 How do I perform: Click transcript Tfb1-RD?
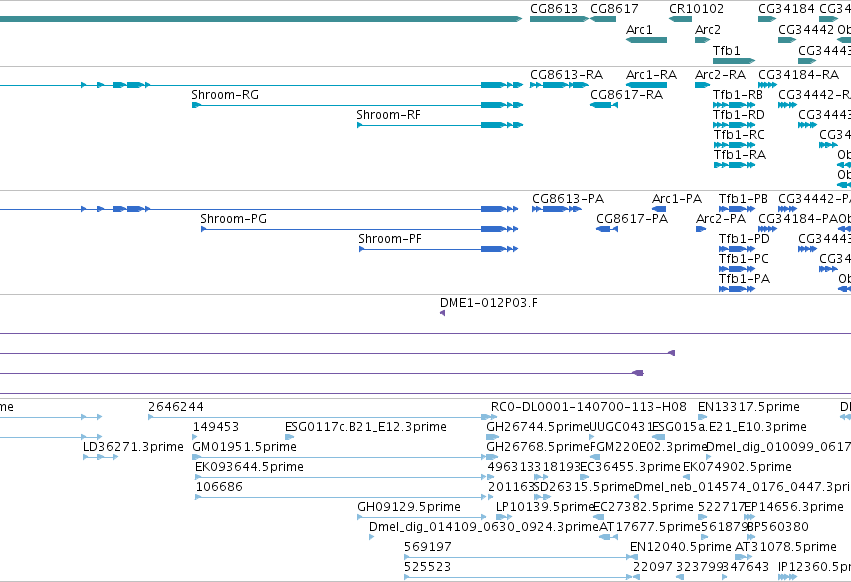click(x=734, y=125)
